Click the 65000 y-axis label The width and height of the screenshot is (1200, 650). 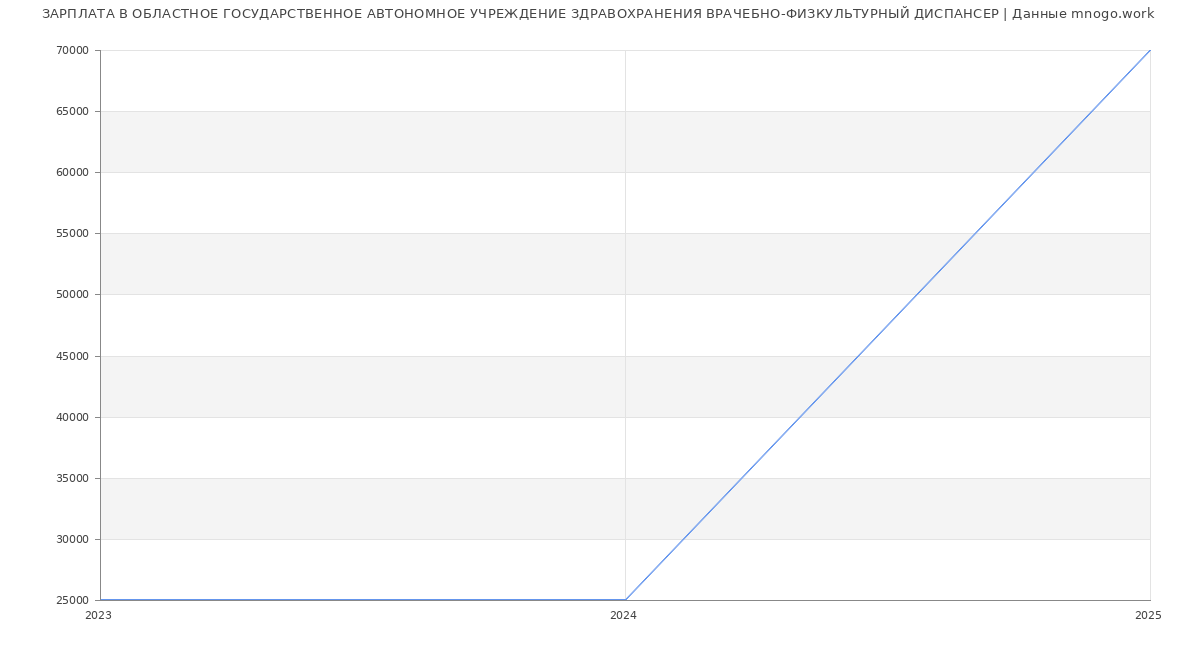coord(72,111)
